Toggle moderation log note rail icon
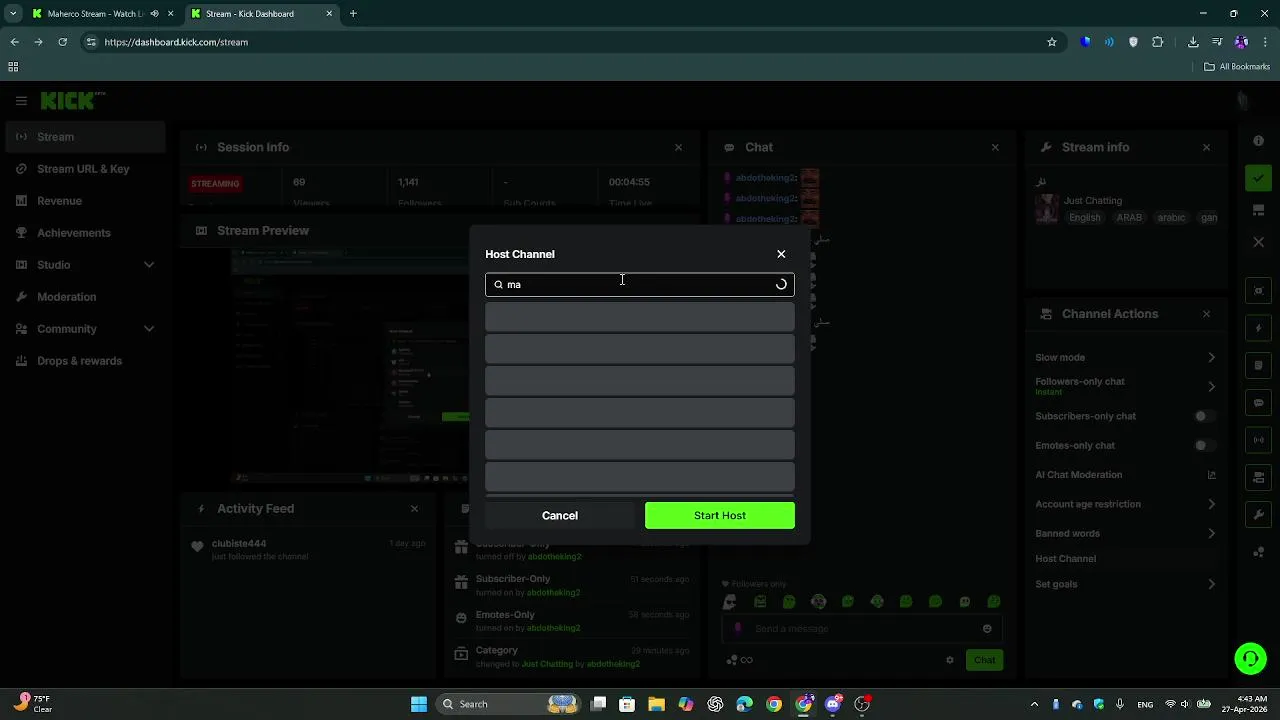 coord(1259,365)
